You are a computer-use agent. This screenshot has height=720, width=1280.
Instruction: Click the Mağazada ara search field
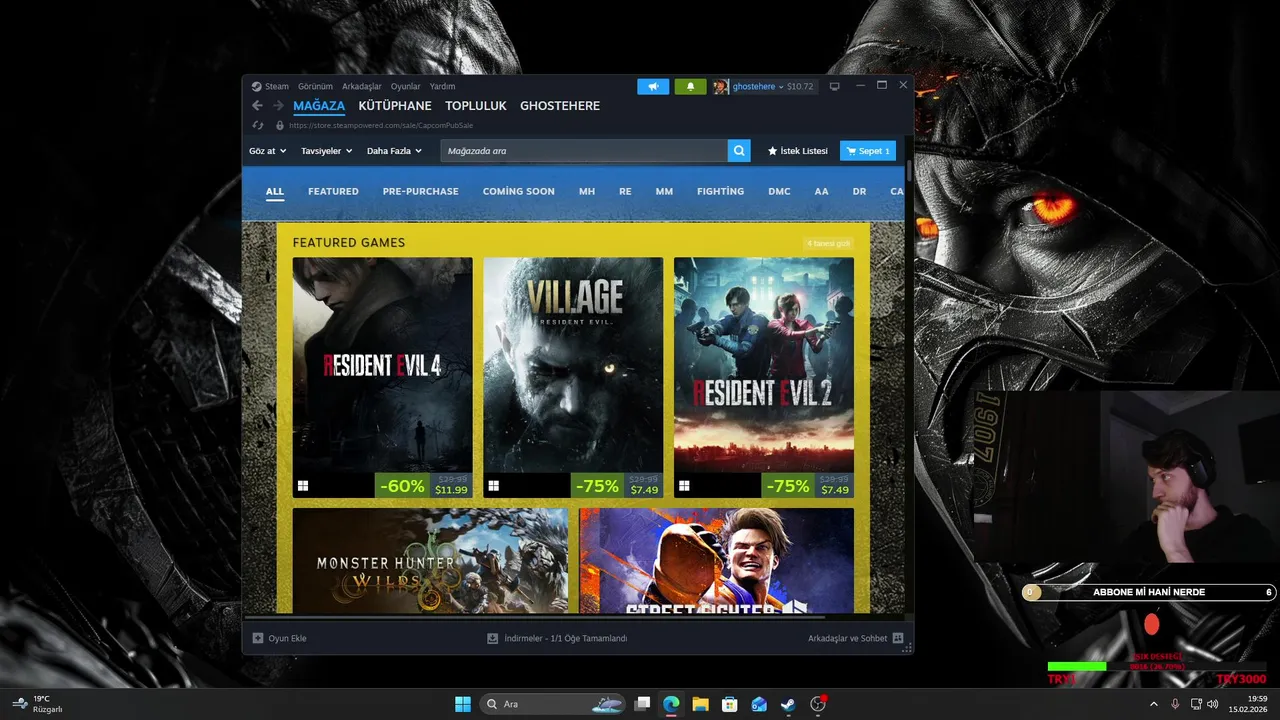tap(584, 151)
